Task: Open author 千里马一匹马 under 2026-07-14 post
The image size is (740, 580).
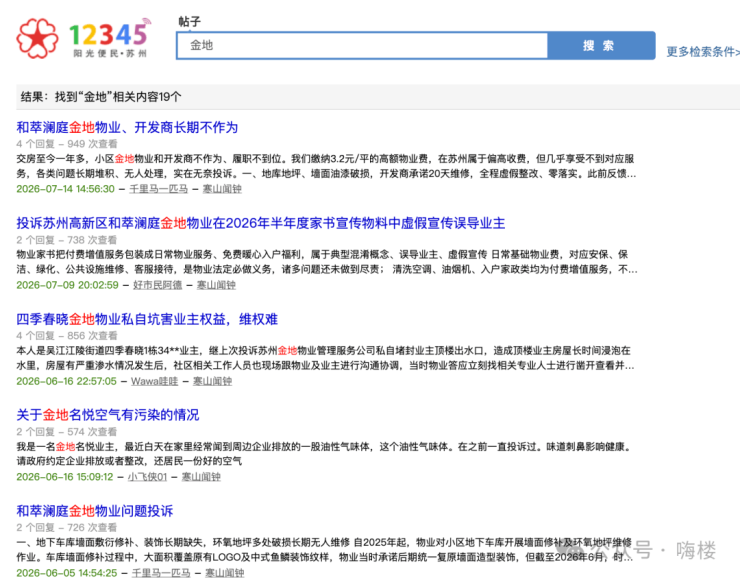Action: 159,189
